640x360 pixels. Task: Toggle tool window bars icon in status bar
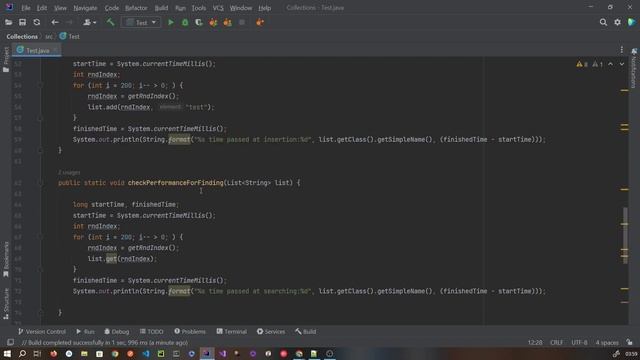(x=10, y=342)
